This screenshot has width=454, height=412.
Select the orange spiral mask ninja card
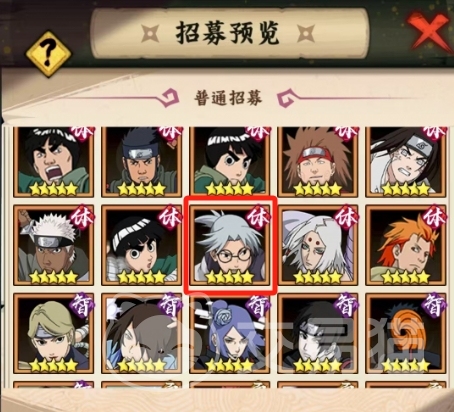406,333
